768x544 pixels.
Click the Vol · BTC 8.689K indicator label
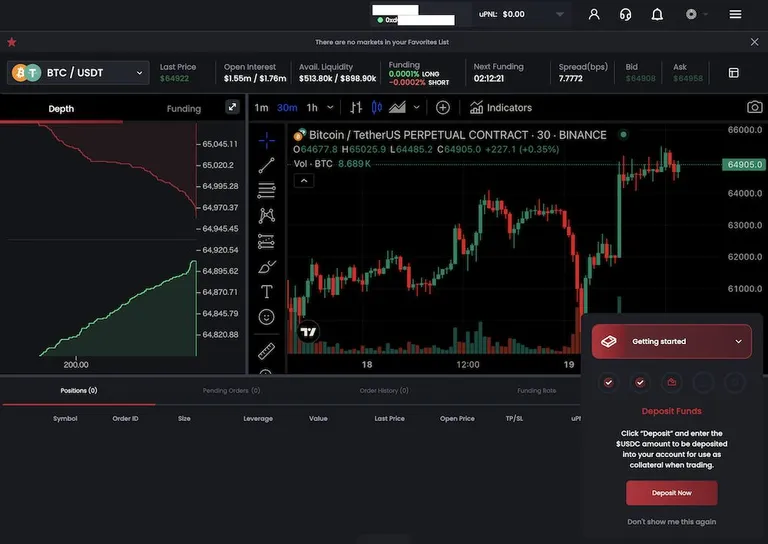(x=332, y=164)
